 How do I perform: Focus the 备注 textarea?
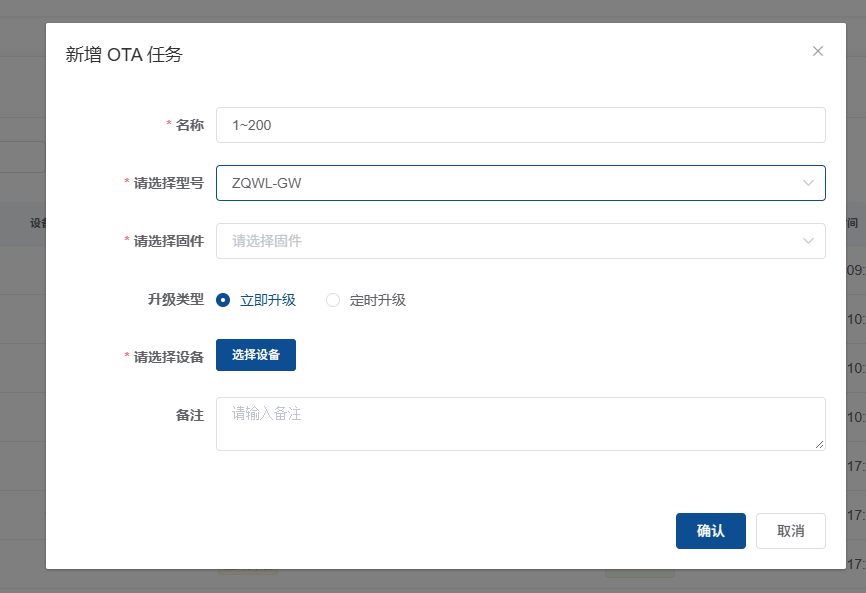click(521, 424)
